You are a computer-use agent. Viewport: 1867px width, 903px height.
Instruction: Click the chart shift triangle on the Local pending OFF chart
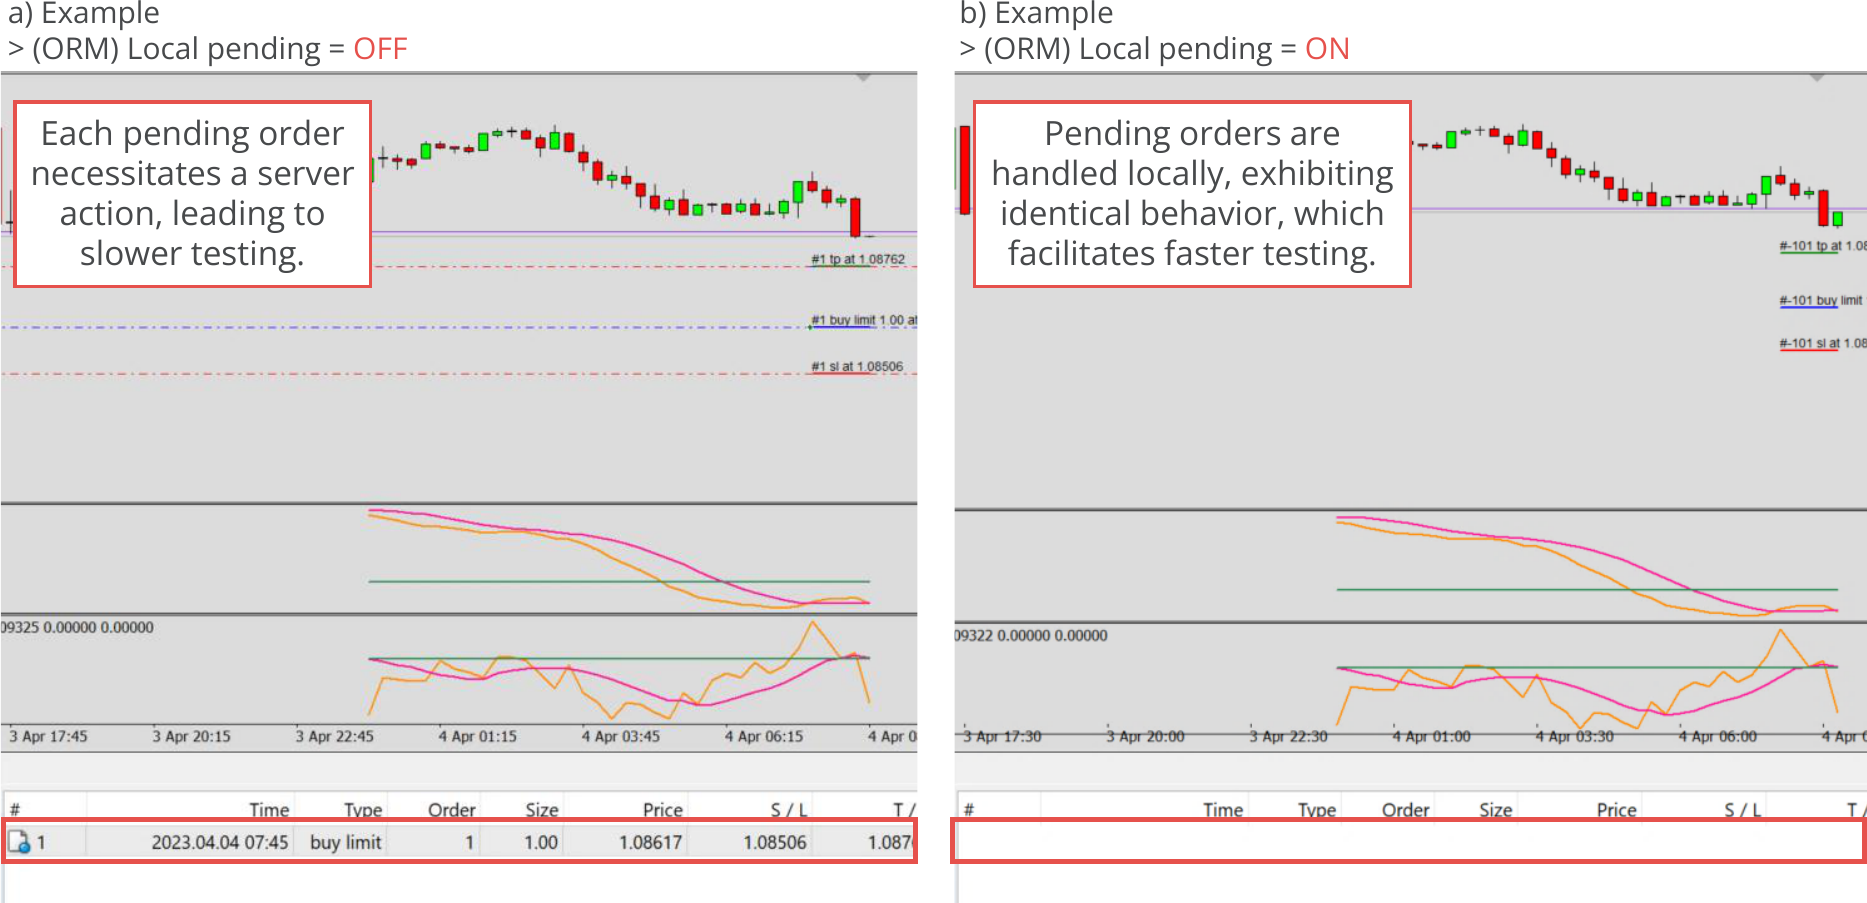[x=863, y=78]
